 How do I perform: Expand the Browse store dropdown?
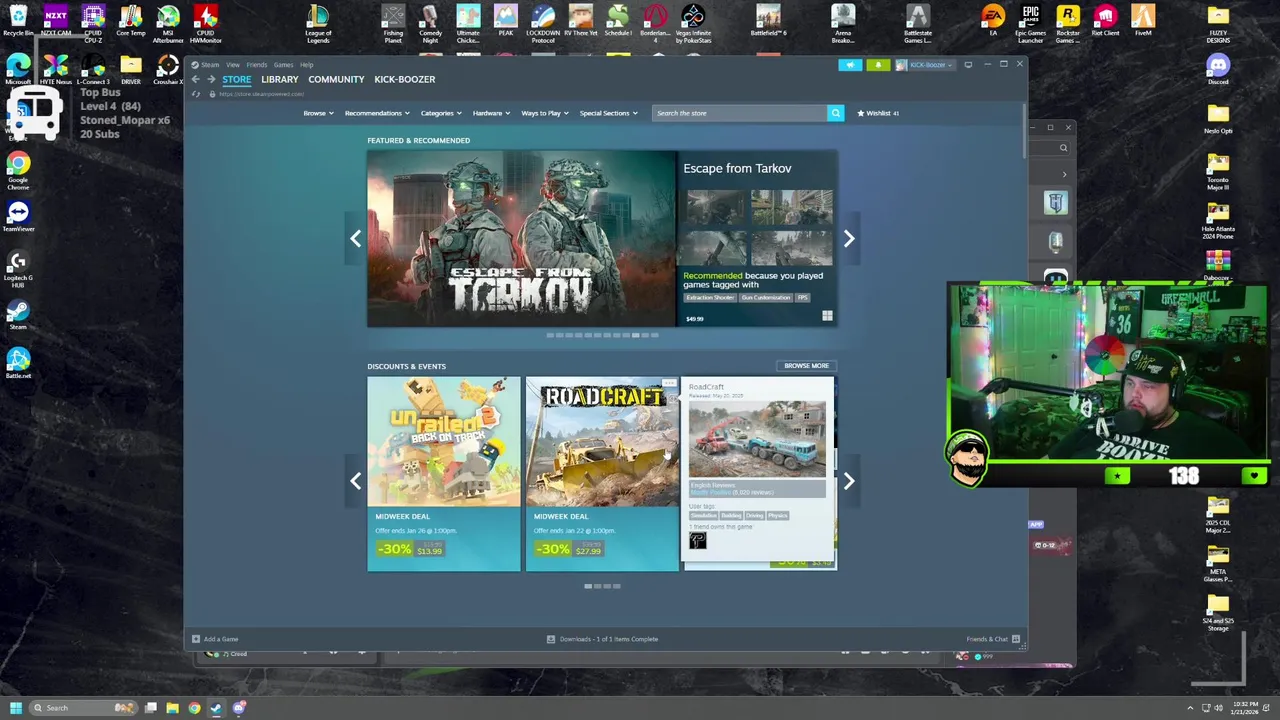click(318, 113)
